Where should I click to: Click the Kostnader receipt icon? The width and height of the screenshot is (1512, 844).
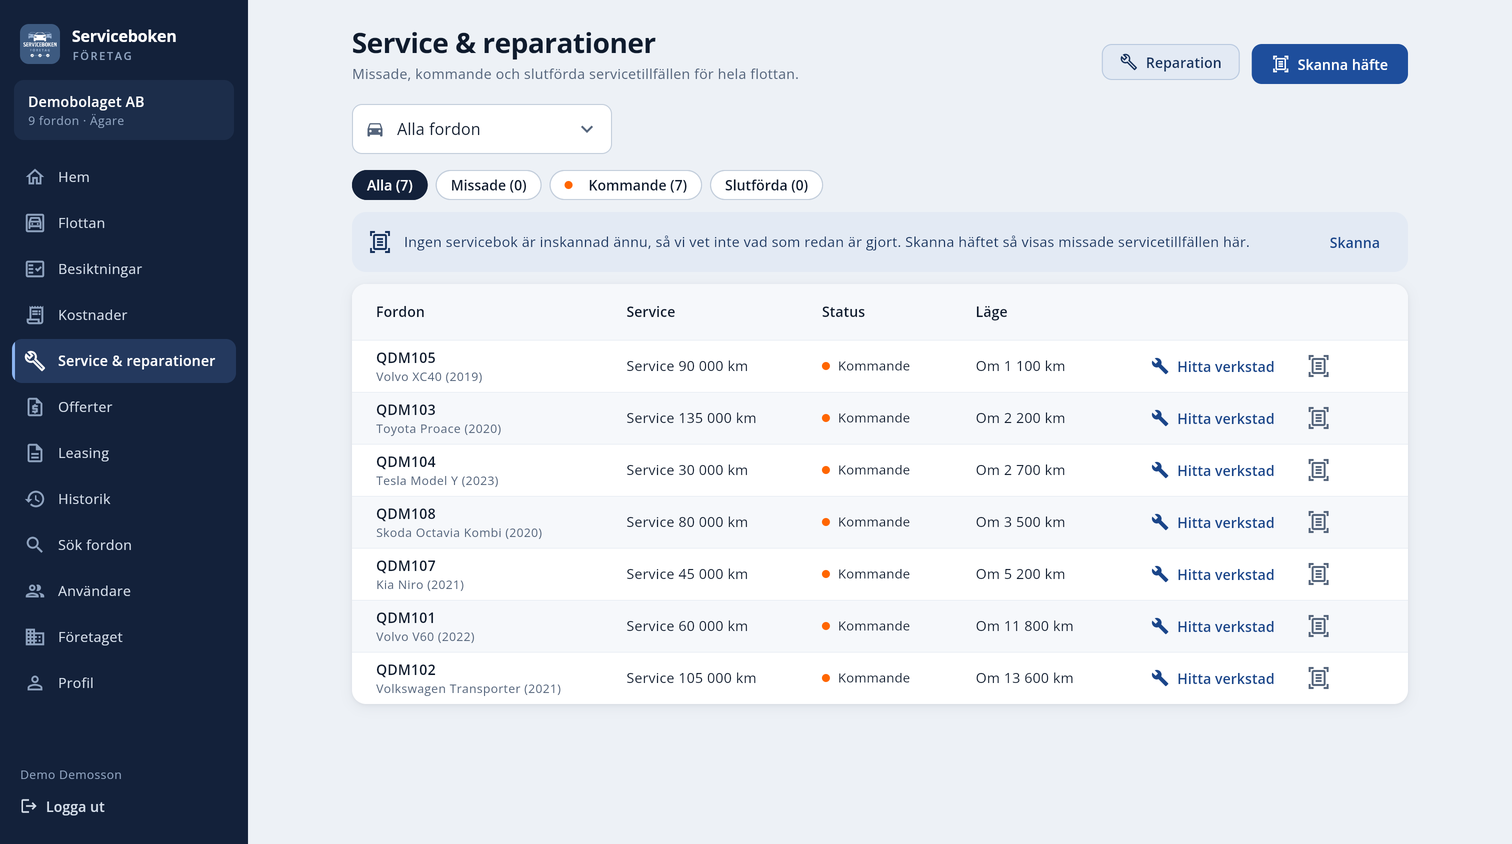pyautogui.click(x=35, y=315)
